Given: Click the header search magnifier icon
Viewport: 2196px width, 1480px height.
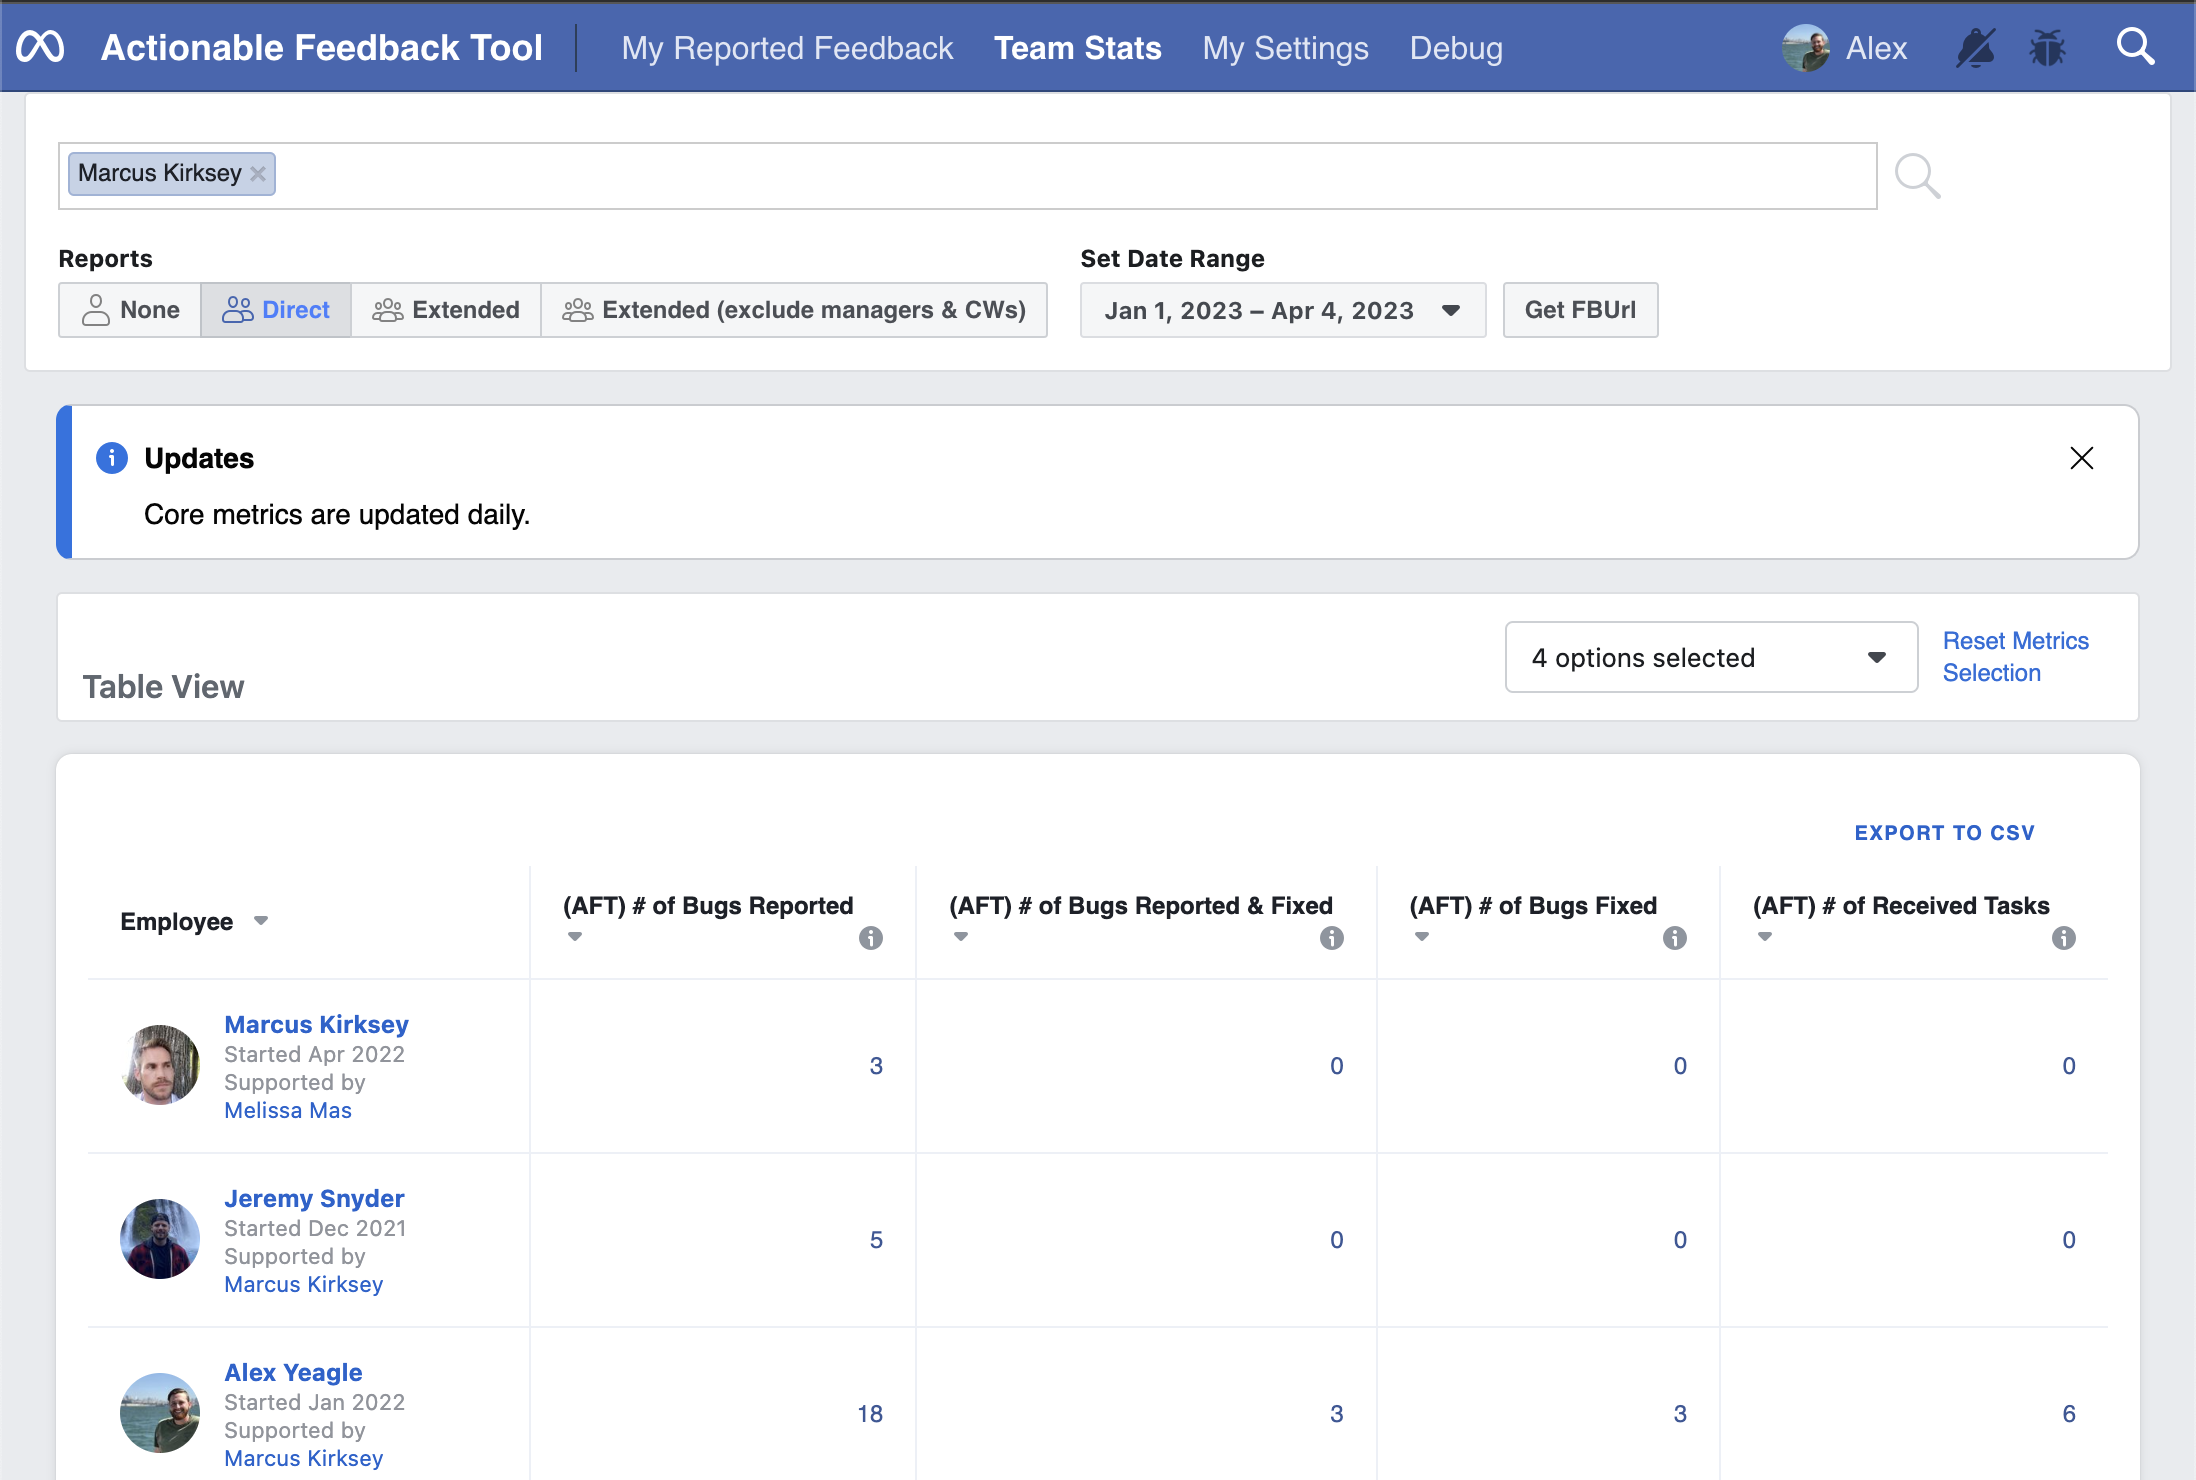Looking at the screenshot, I should click(x=2135, y=47).
